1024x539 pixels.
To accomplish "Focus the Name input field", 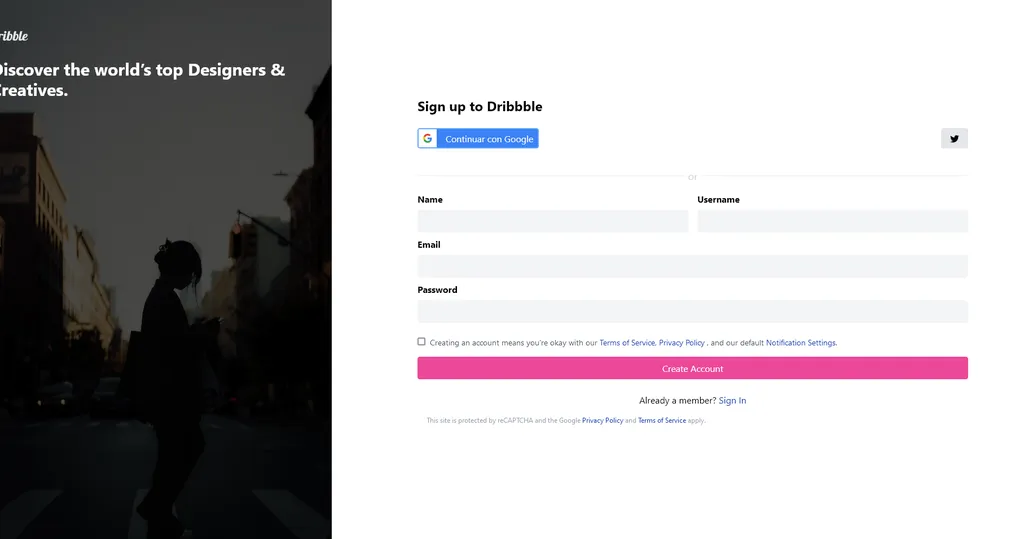I will tap(552, 221).
